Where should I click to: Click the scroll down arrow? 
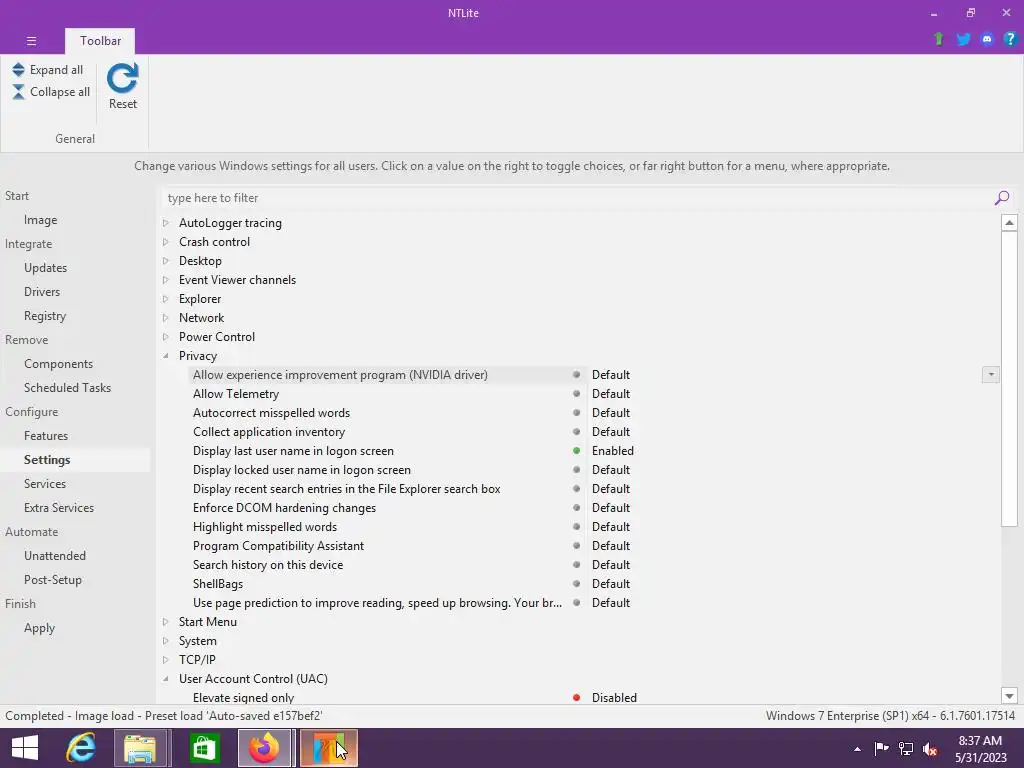pos(1009,696)
